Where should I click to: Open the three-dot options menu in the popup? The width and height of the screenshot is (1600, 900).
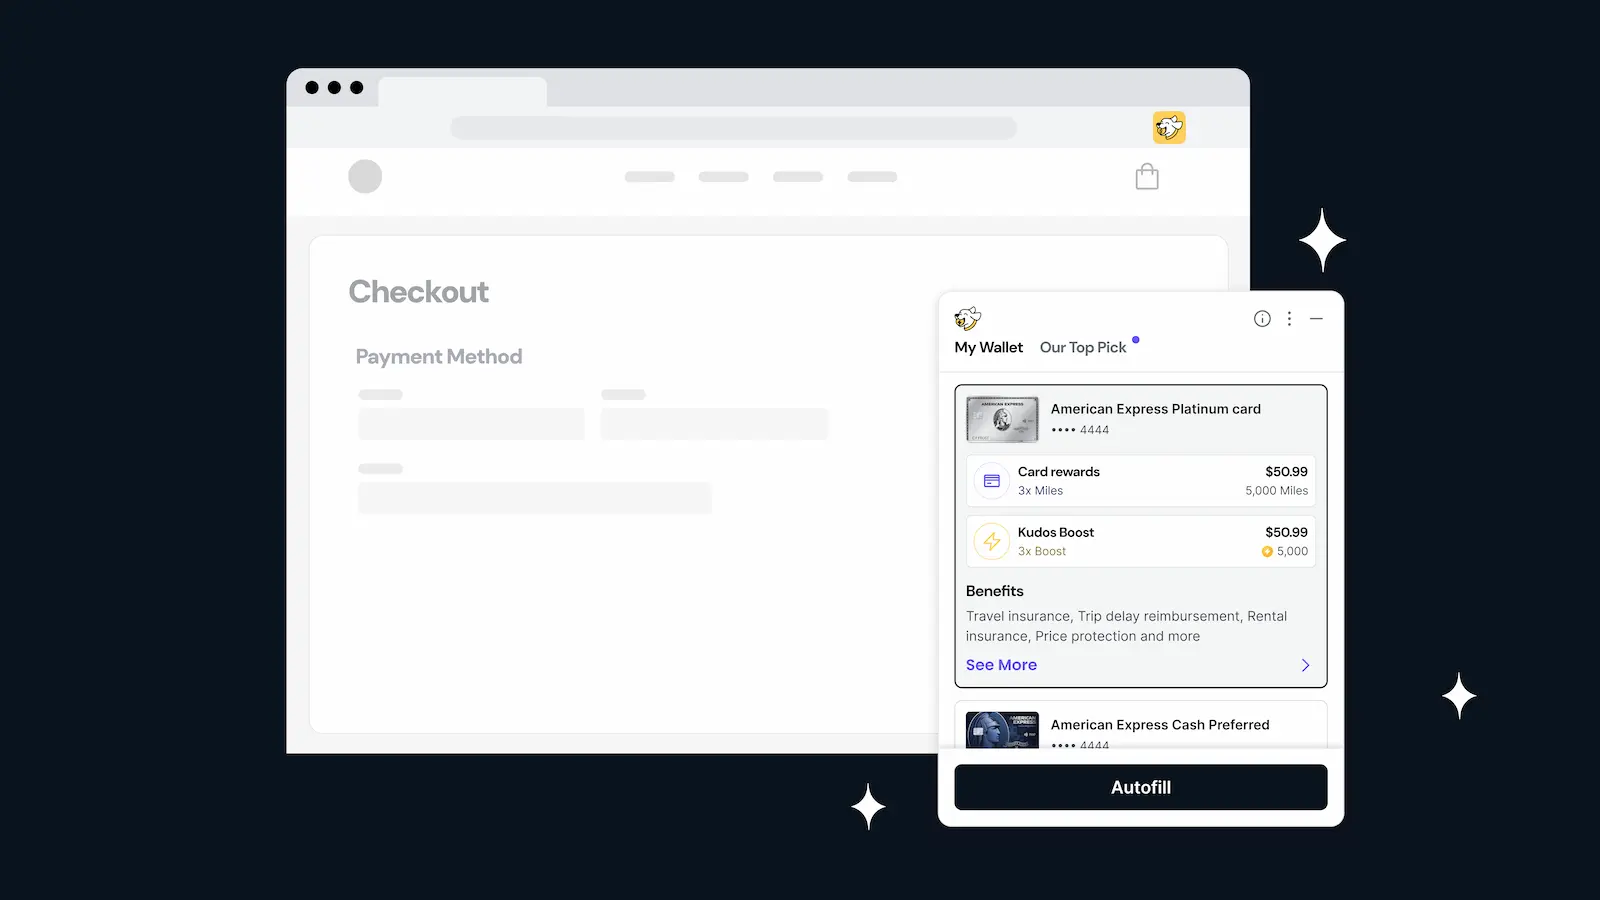tap(1289, 318)
